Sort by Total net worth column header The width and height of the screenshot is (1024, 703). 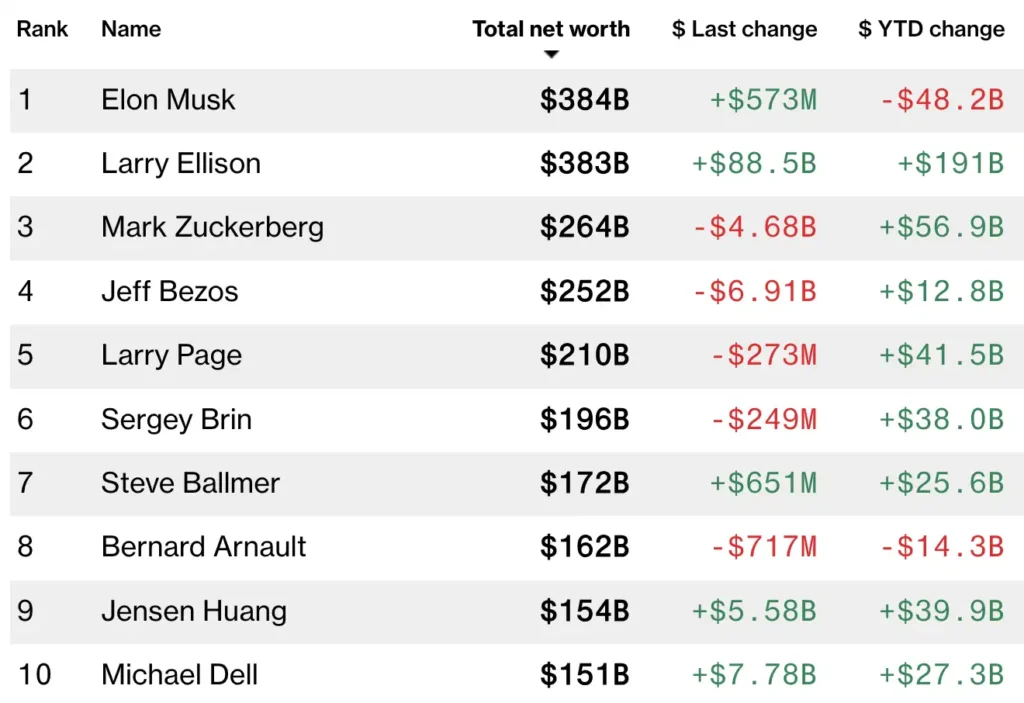[551, 29]
